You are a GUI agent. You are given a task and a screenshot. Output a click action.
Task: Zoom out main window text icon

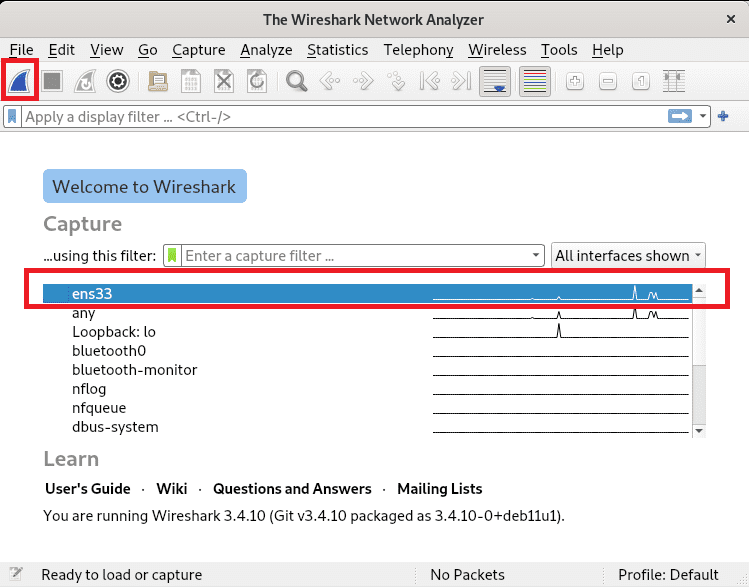click(x=608, y=81)
